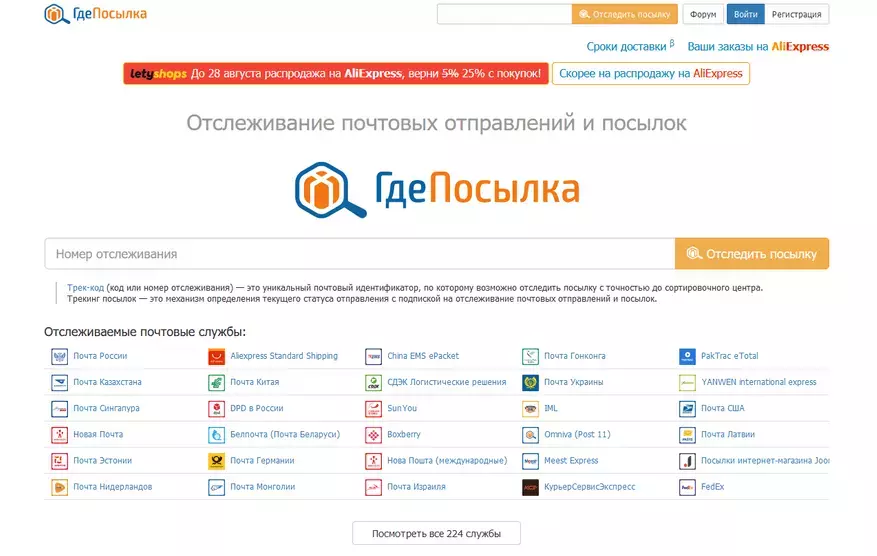877x556 pixels.
Task: Click the Почта России icon
Action: 59,356
